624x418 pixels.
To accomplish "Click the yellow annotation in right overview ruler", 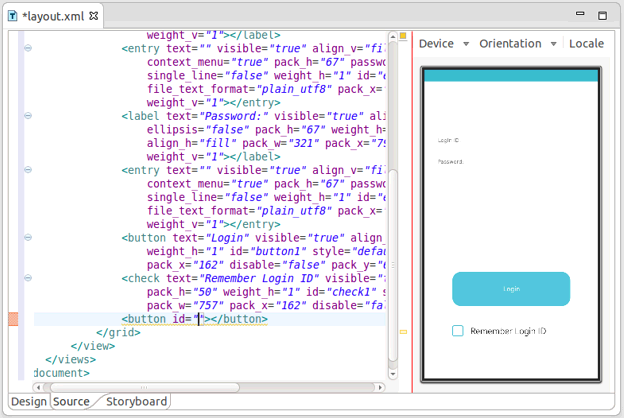I will coord(403,331).
